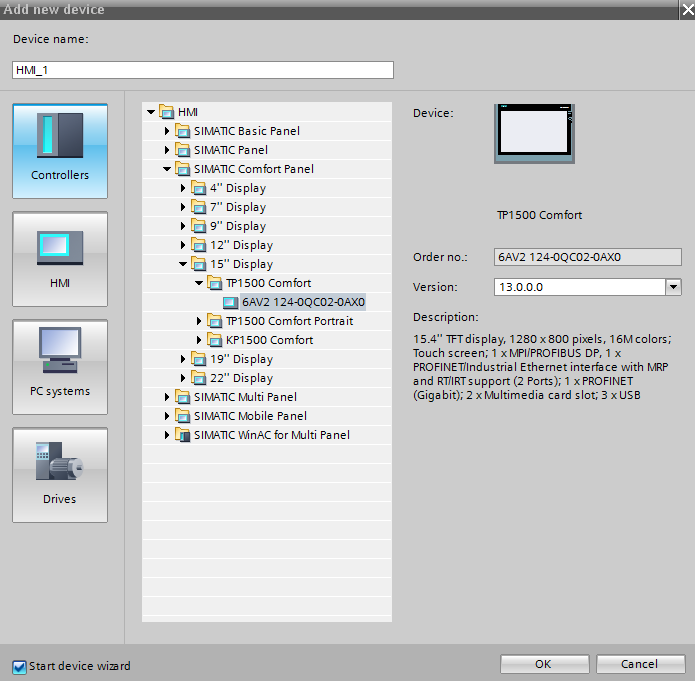
Task: Click the TP1500 Comfort folder icon
Action: 215,283
